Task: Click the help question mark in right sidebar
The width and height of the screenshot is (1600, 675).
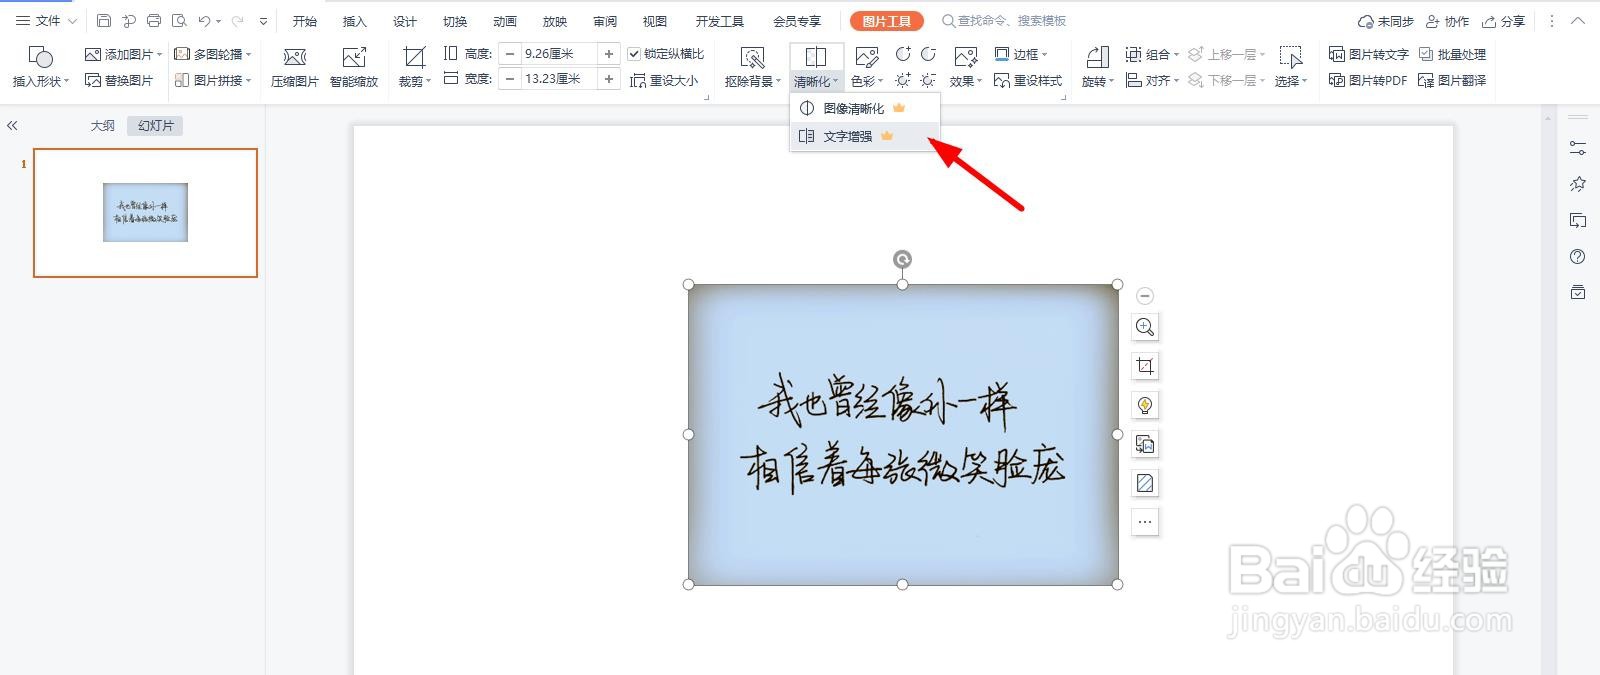Action: 1578,257
